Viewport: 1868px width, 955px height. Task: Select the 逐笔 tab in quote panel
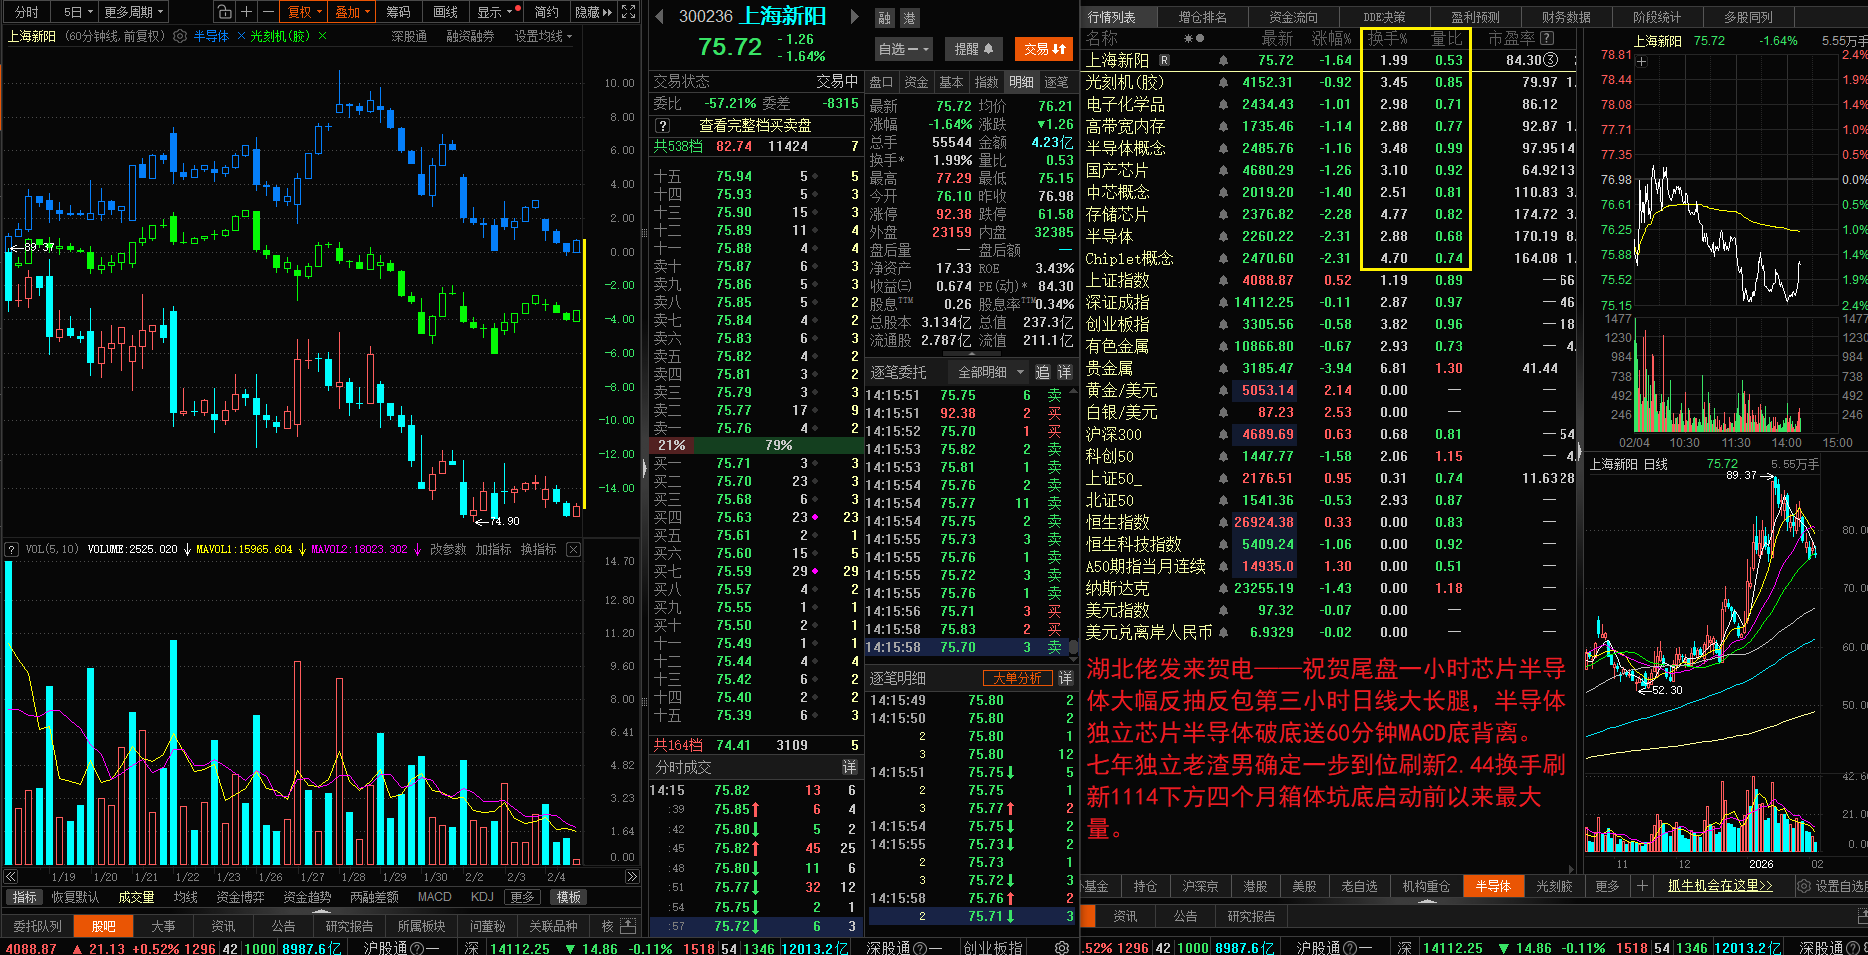(x=1056, y=82)
